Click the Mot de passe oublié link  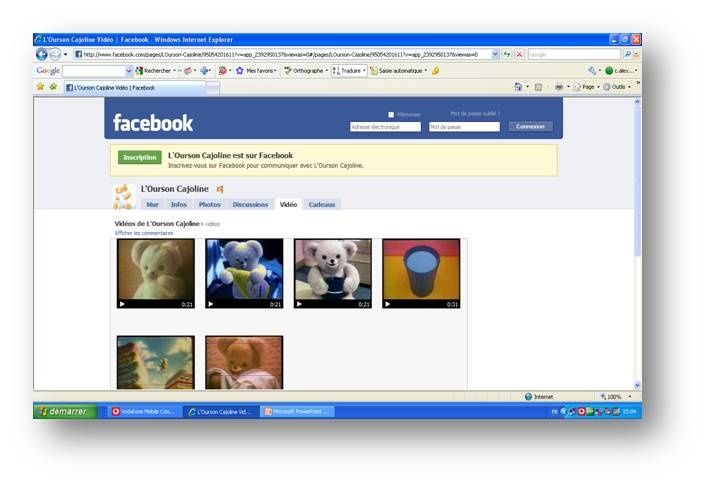coord(475,114)
